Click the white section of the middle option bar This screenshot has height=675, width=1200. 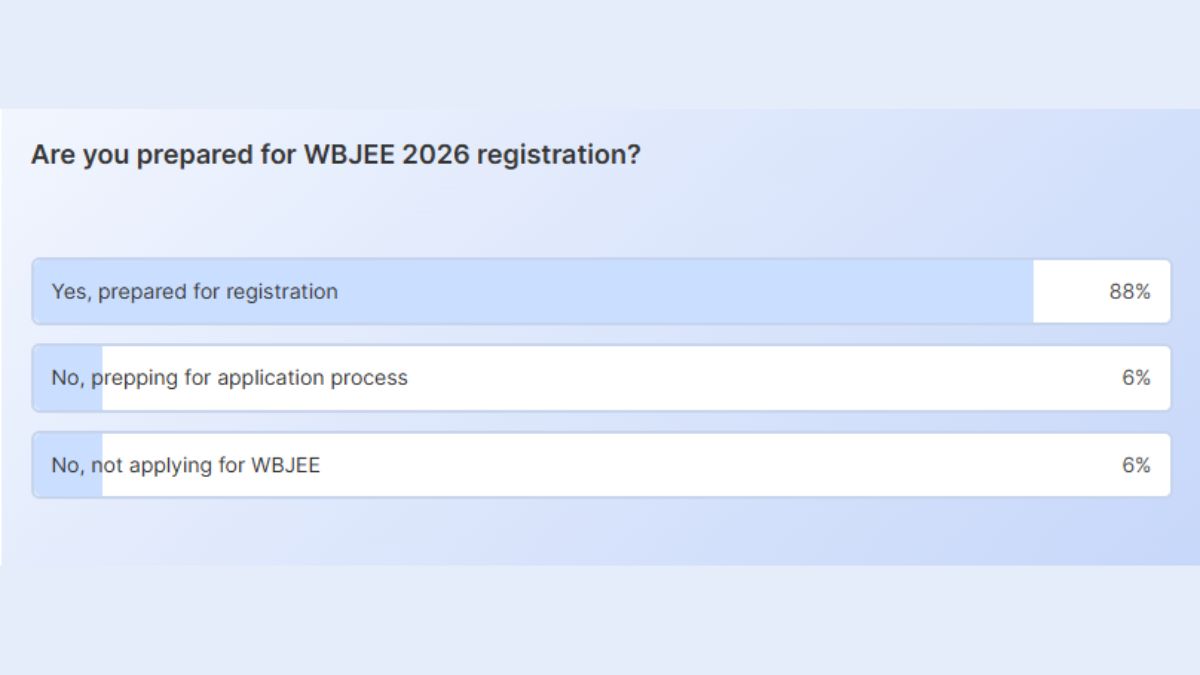[700, 378]
